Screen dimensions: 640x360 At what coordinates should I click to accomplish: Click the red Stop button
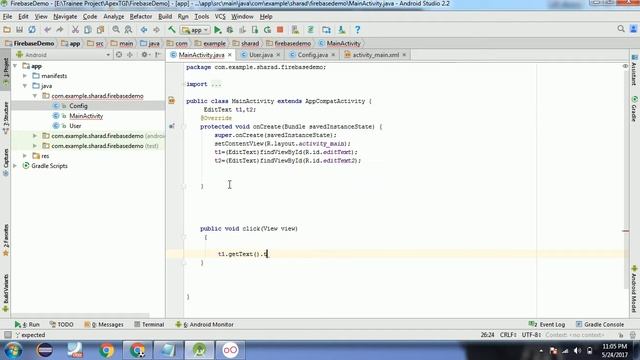(280, 29)
